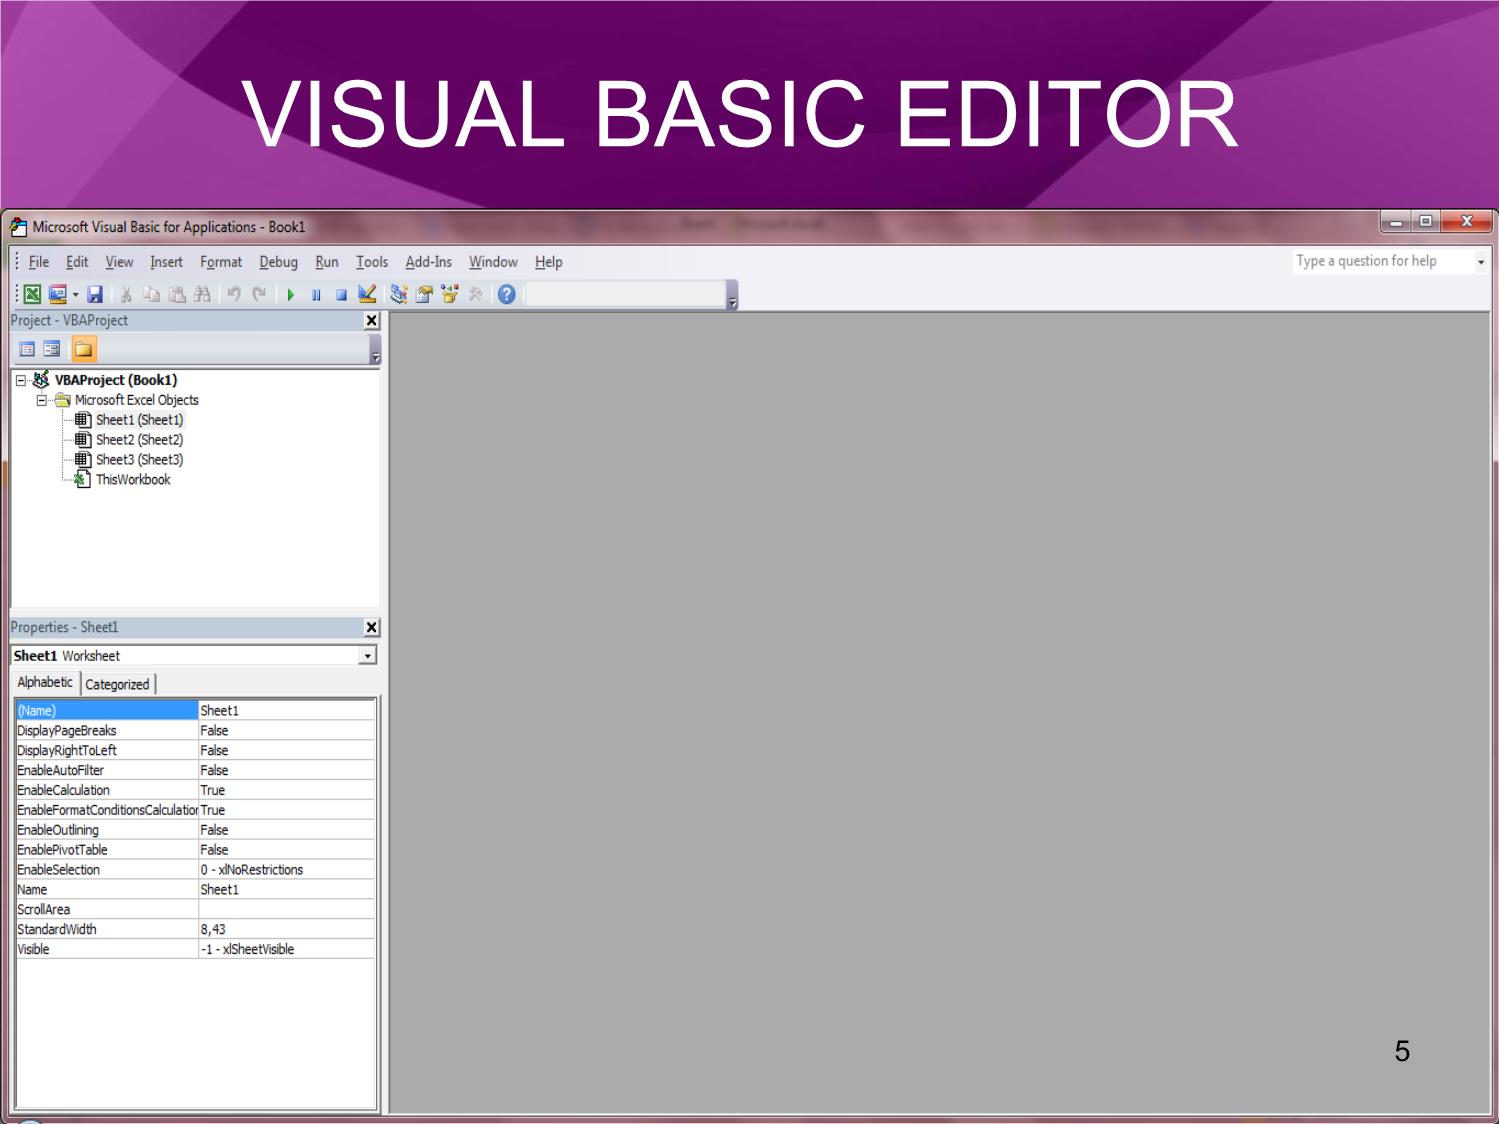This screenshot has width=1499, height=1124.
Task: Open the Sheet1 Worksheet object dropdown
Action: (368, 656)
